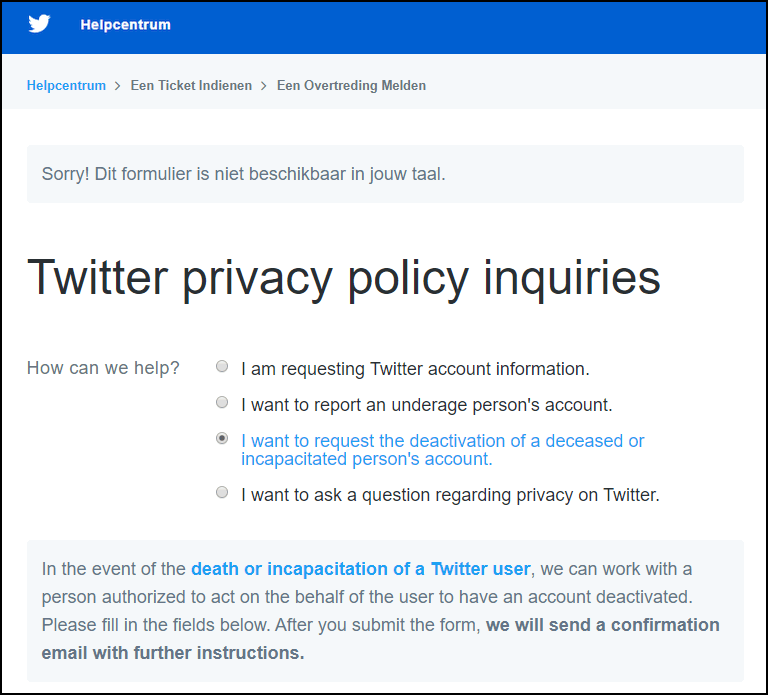The image size is (768, 695).
Task: Click the 'Sorry! Dit formulier' notice banner
Action: pos(385,174)
